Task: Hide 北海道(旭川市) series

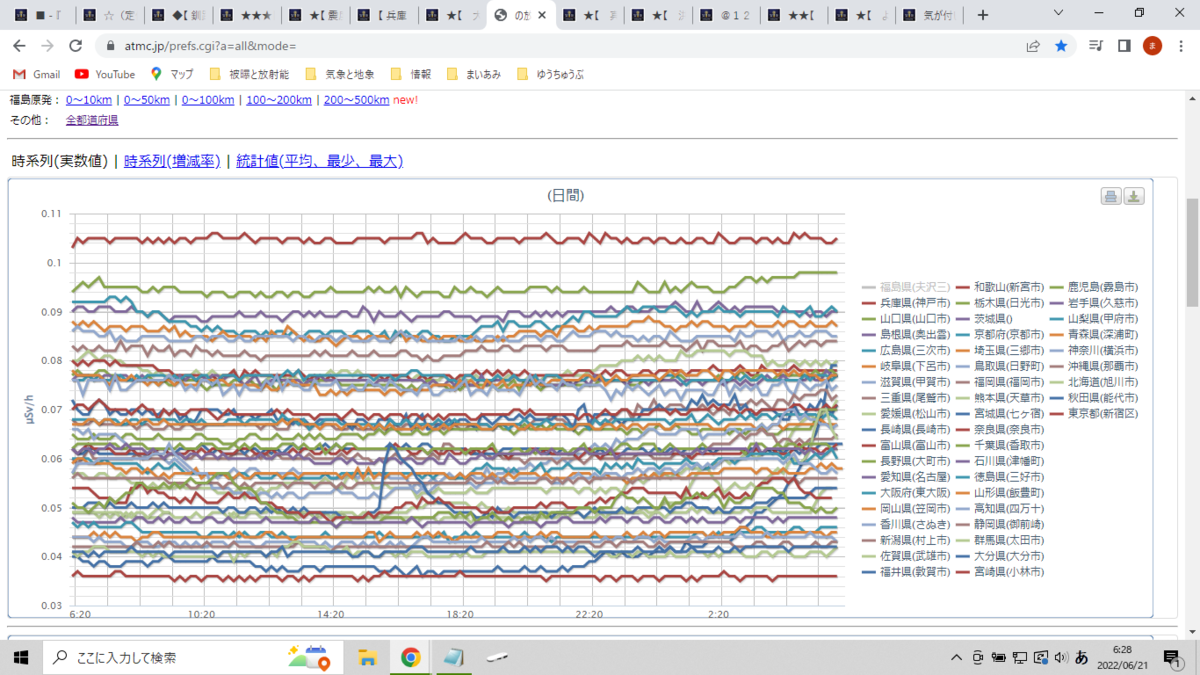Action: pyautogui.click(x=1093, y=382)
